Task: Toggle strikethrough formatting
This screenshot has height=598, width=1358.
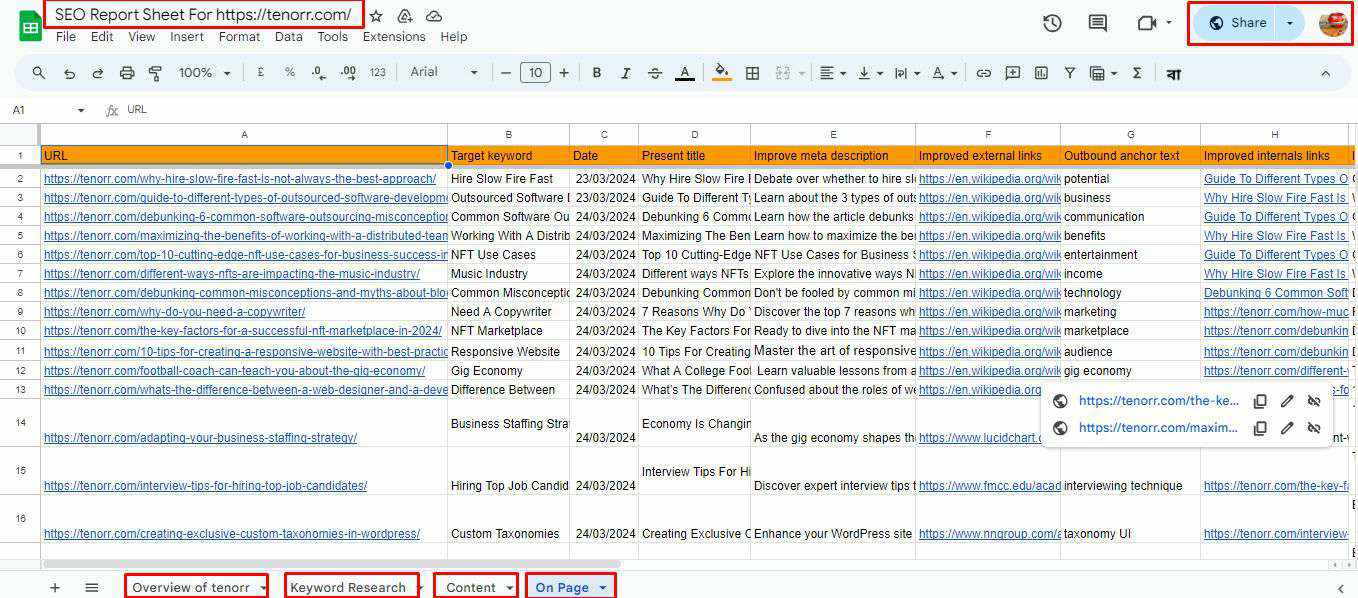Action: pos(653,73)
